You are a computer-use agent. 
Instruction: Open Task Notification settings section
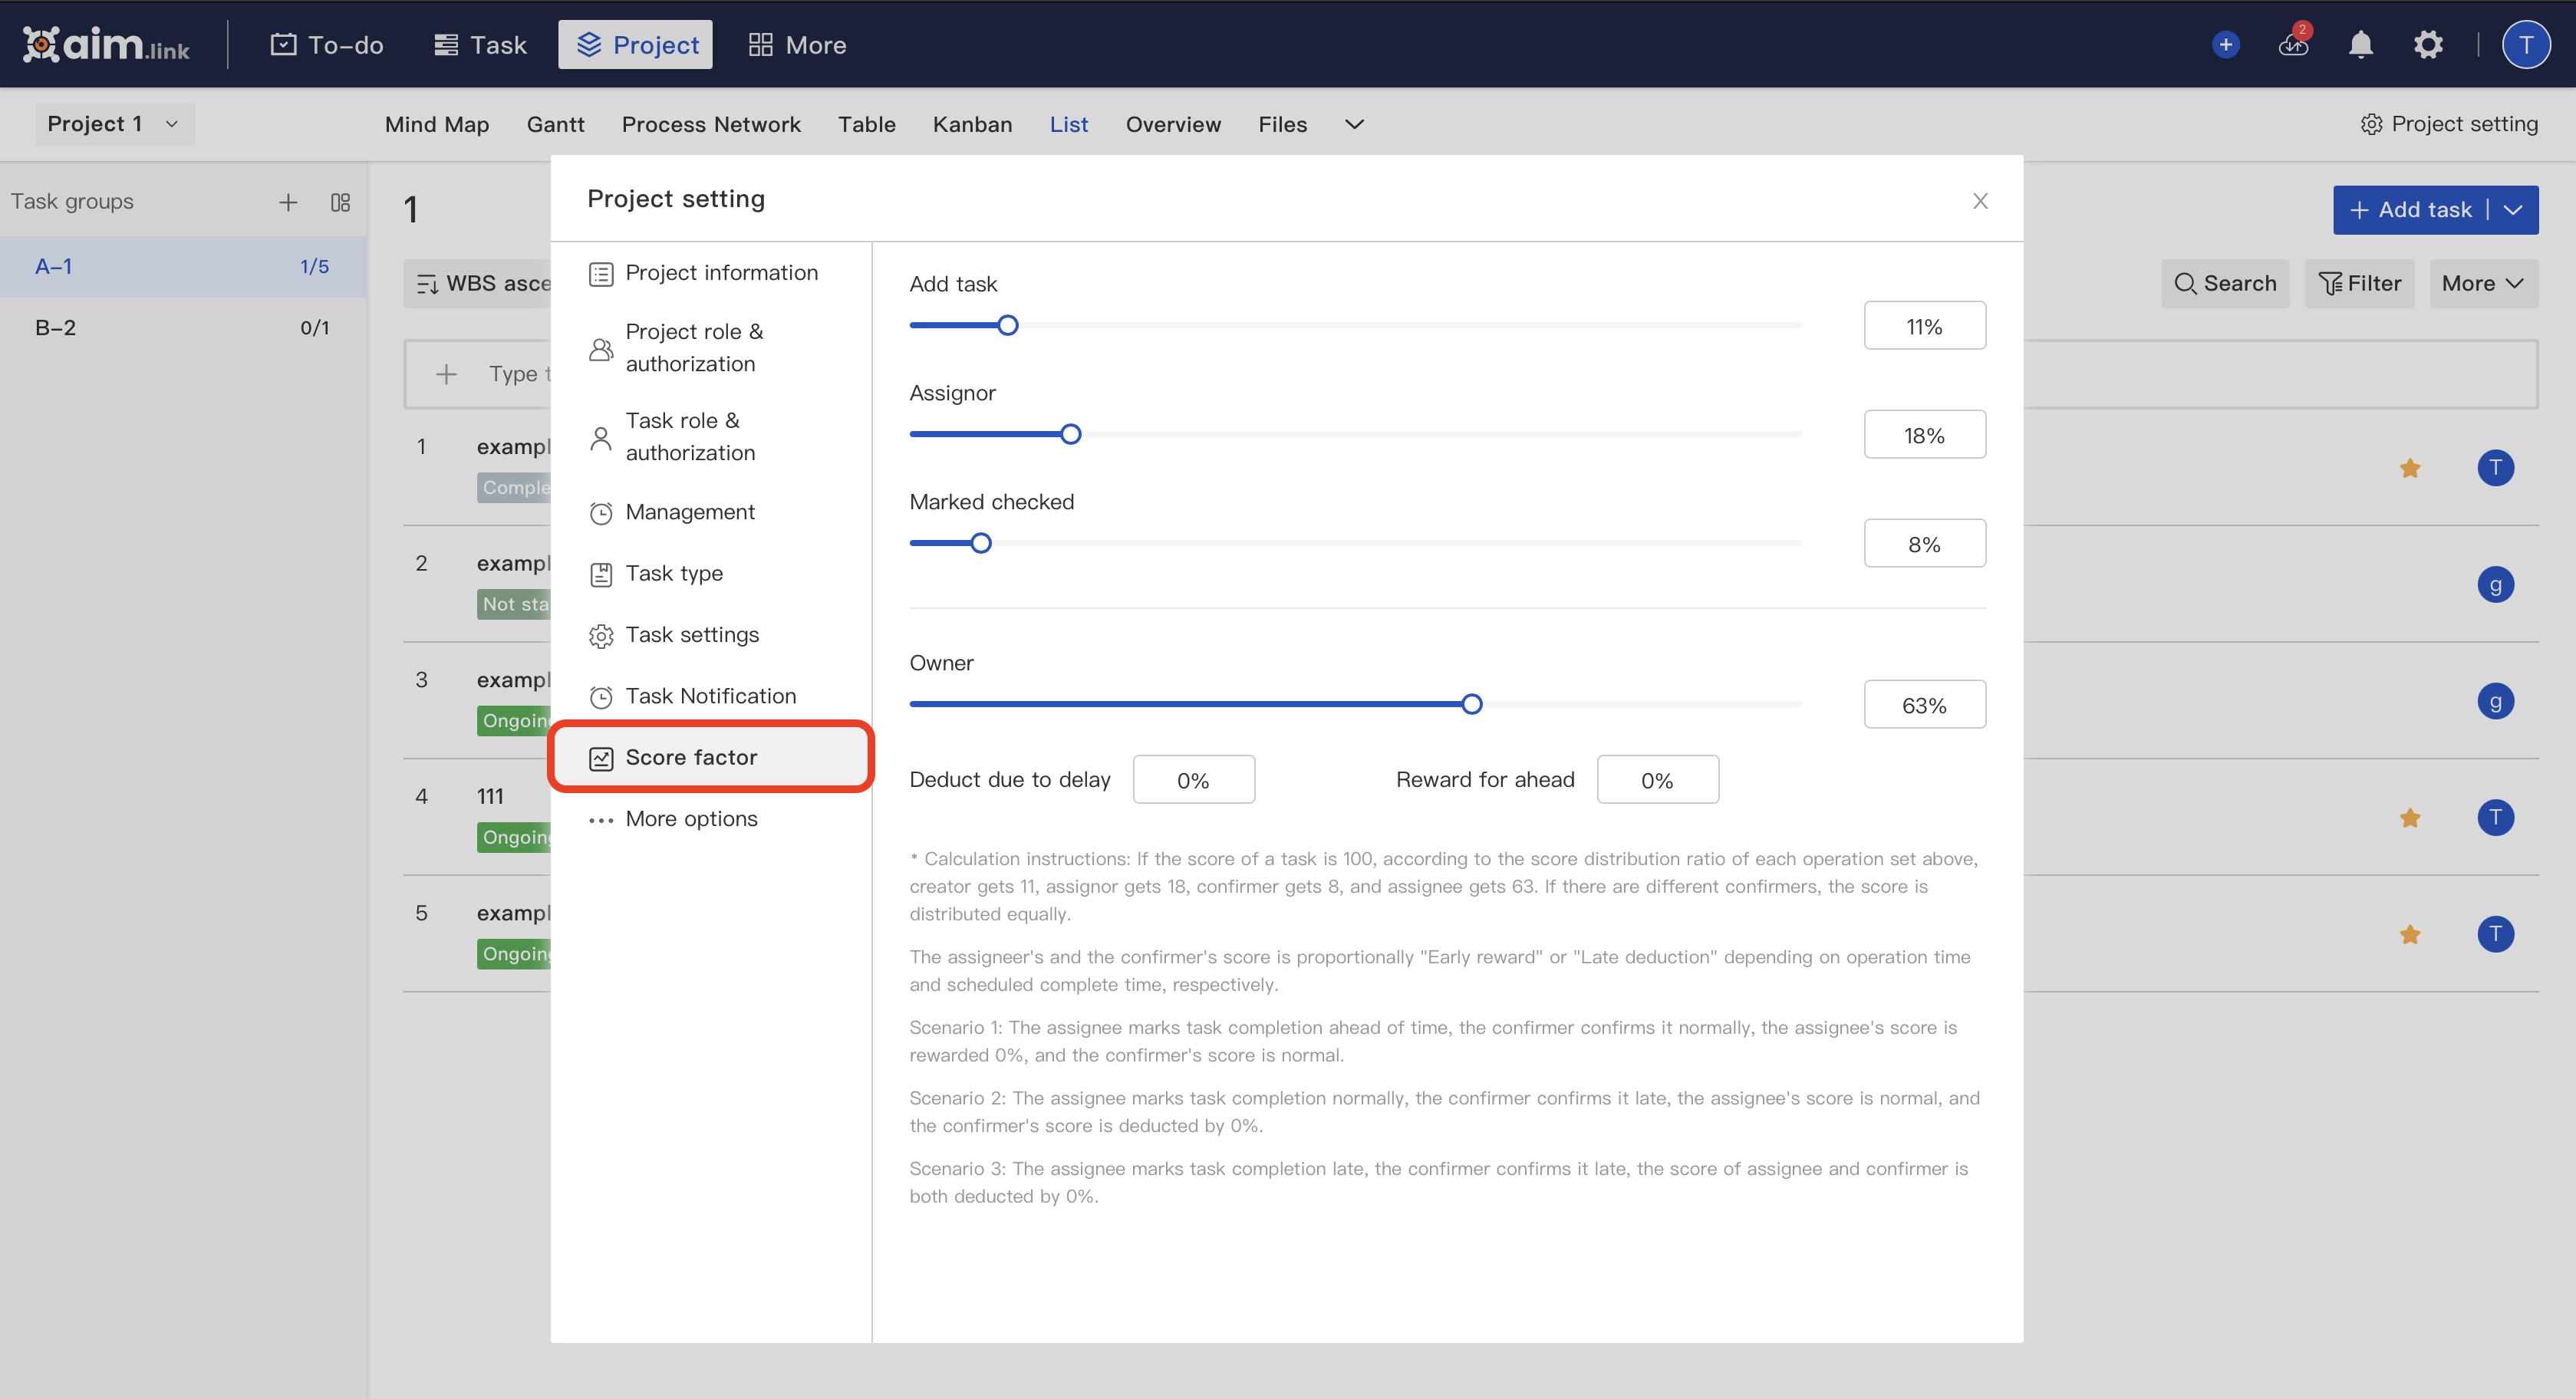point(710,696)
